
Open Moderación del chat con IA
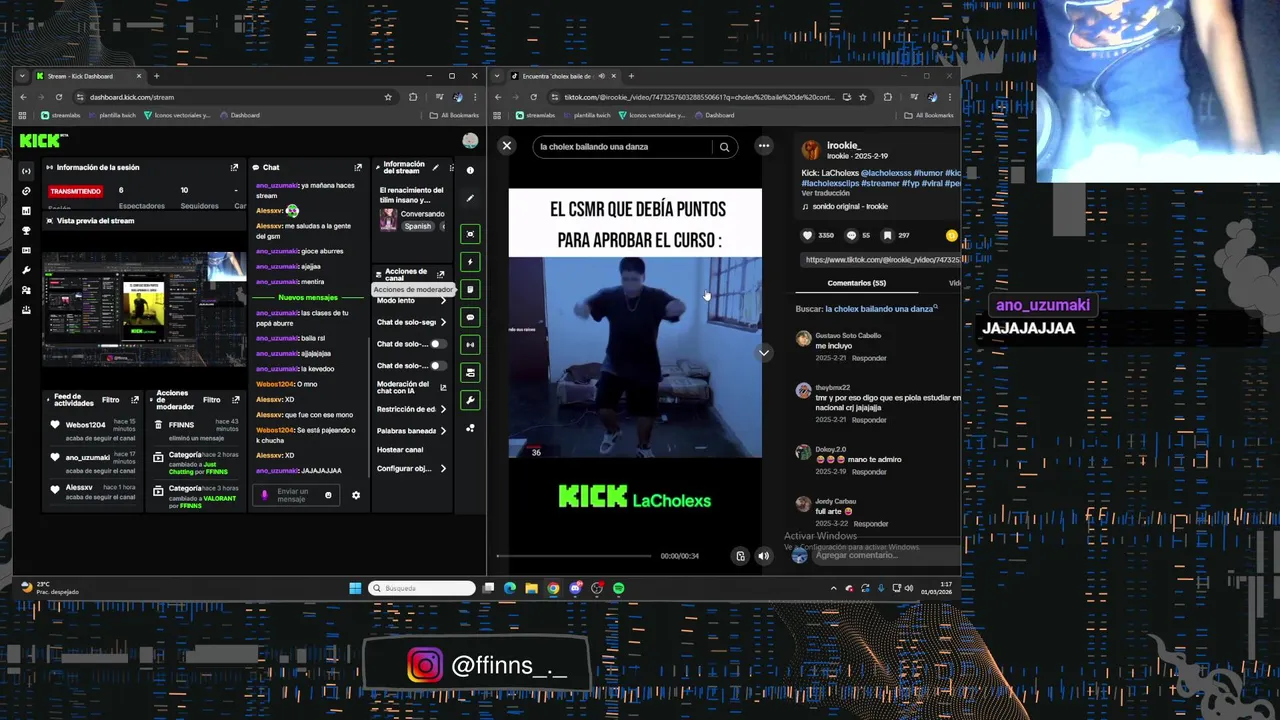(411, 387)
